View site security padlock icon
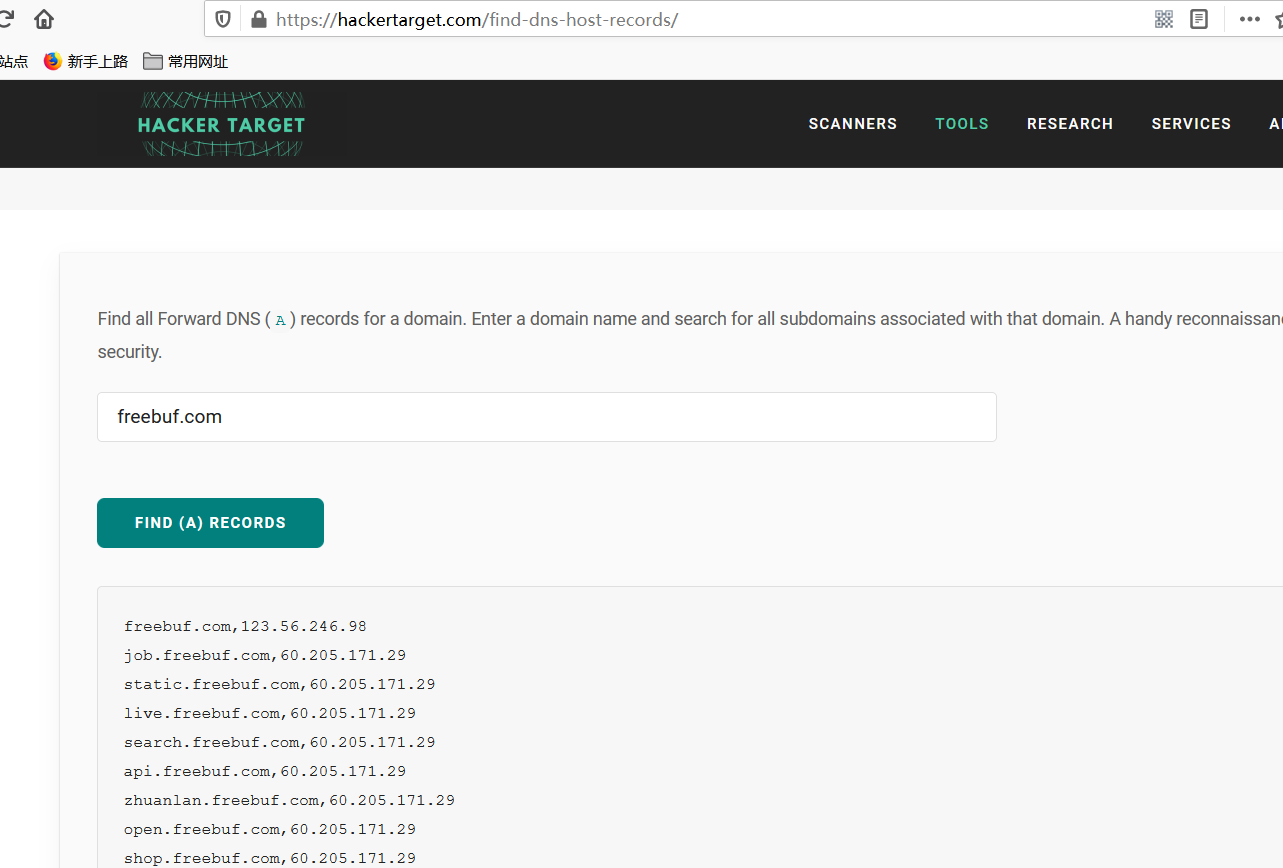Image resolution: width=1283 pixels, height=868 pixels. coord(259,19)
